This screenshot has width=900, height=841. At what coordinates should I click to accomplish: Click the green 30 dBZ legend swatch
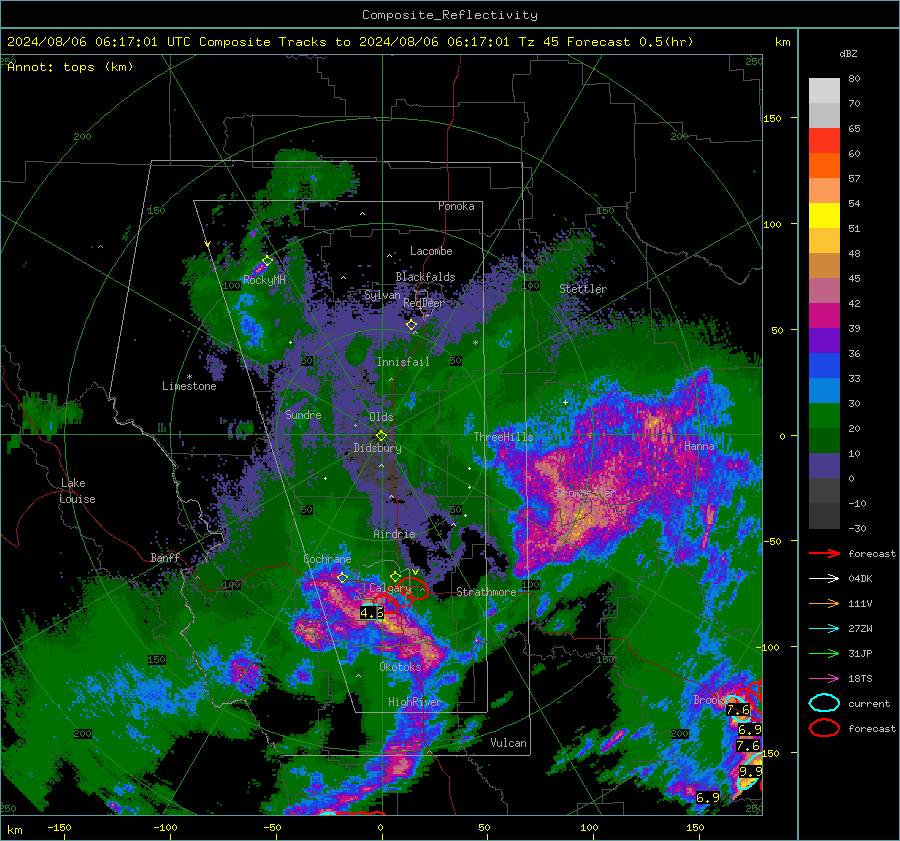click(x=824, y=416)
